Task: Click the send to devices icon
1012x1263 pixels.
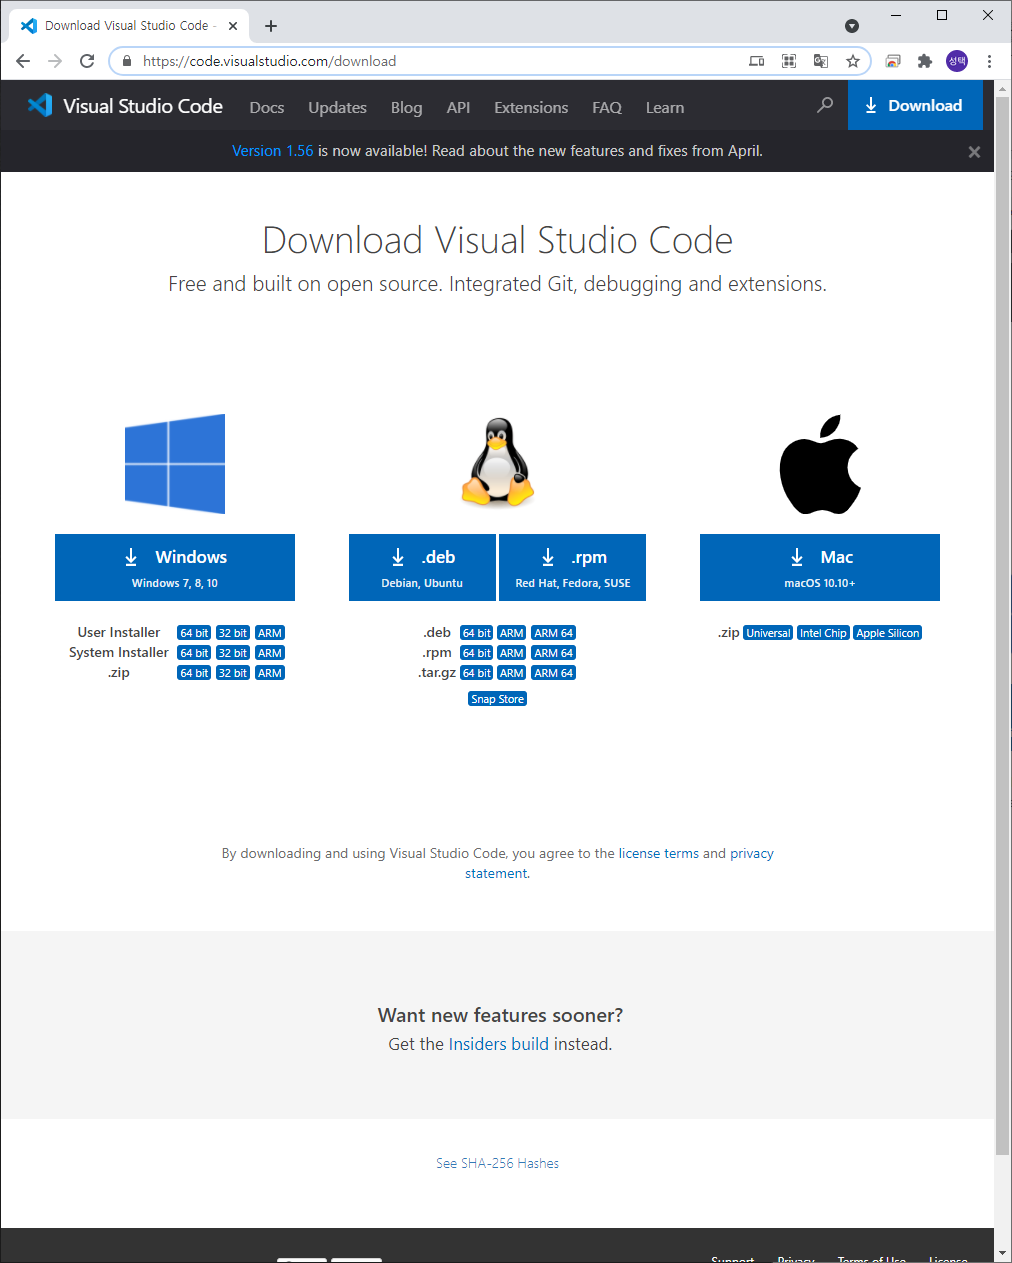Action: tap(757, 61)
